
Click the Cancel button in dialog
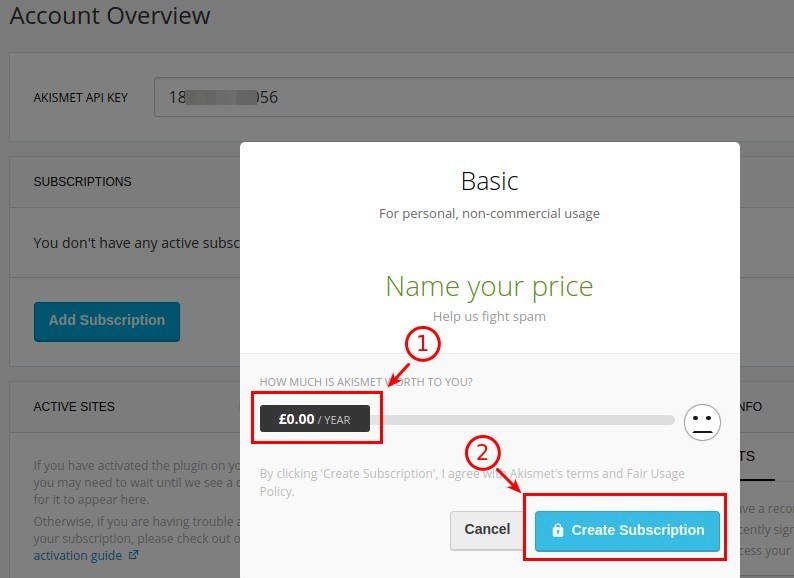pos(487,529)
